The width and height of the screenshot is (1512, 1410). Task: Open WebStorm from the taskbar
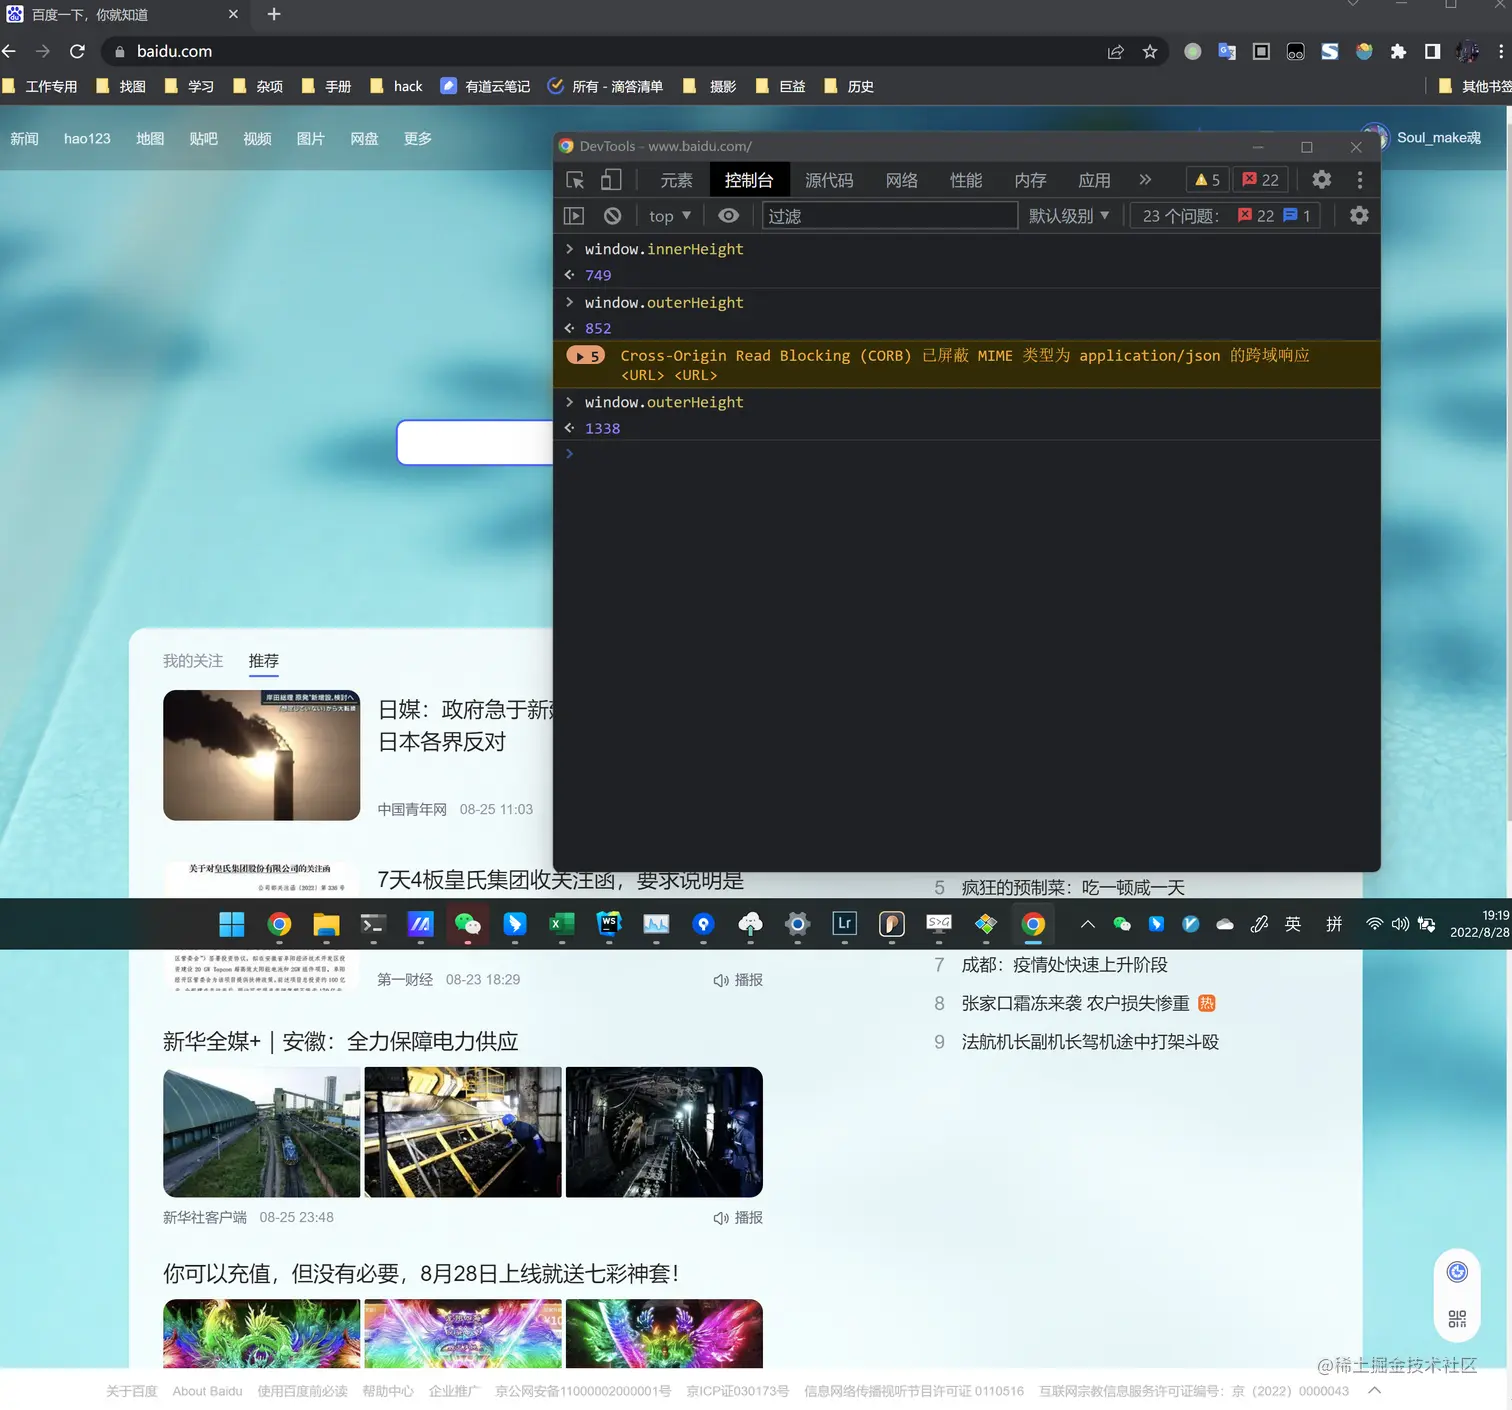(x=609, y=924)
